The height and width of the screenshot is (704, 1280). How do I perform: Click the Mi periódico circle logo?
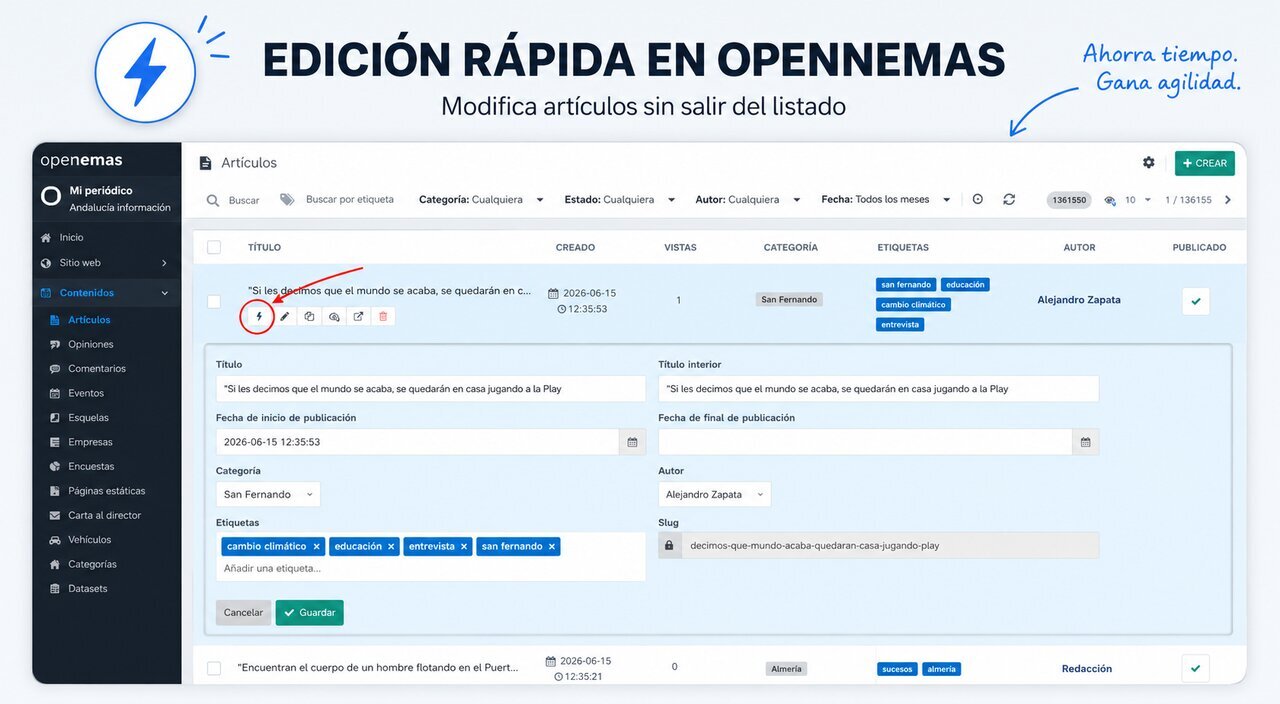pyautogui.click(x=51, y=197)
